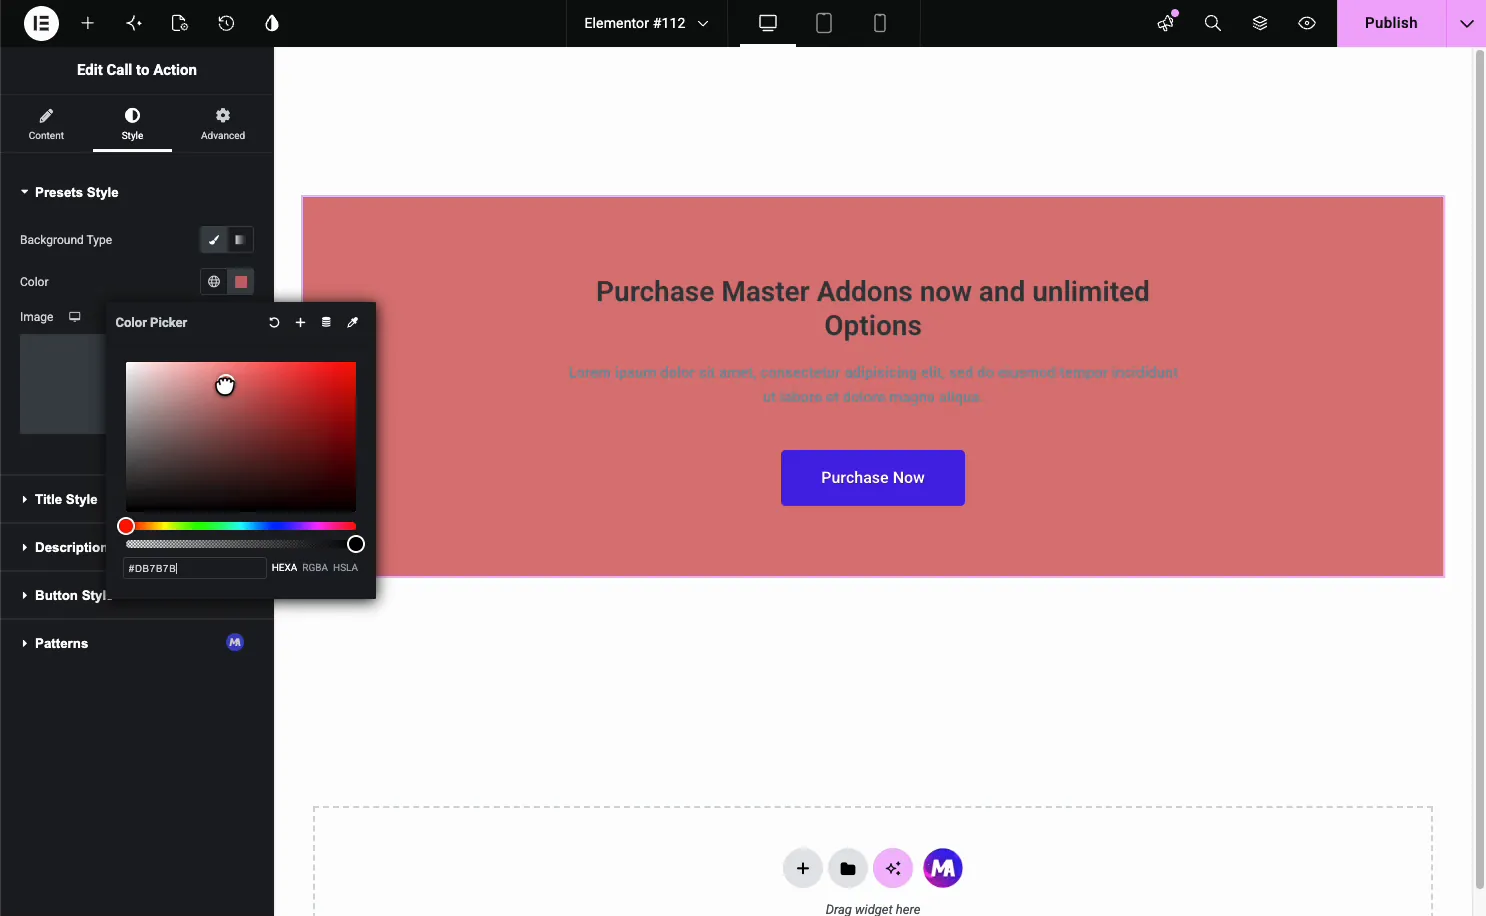Open the Site Settings sparkle icon
This screenshot has width=1486, height=916.
[134, 23]
